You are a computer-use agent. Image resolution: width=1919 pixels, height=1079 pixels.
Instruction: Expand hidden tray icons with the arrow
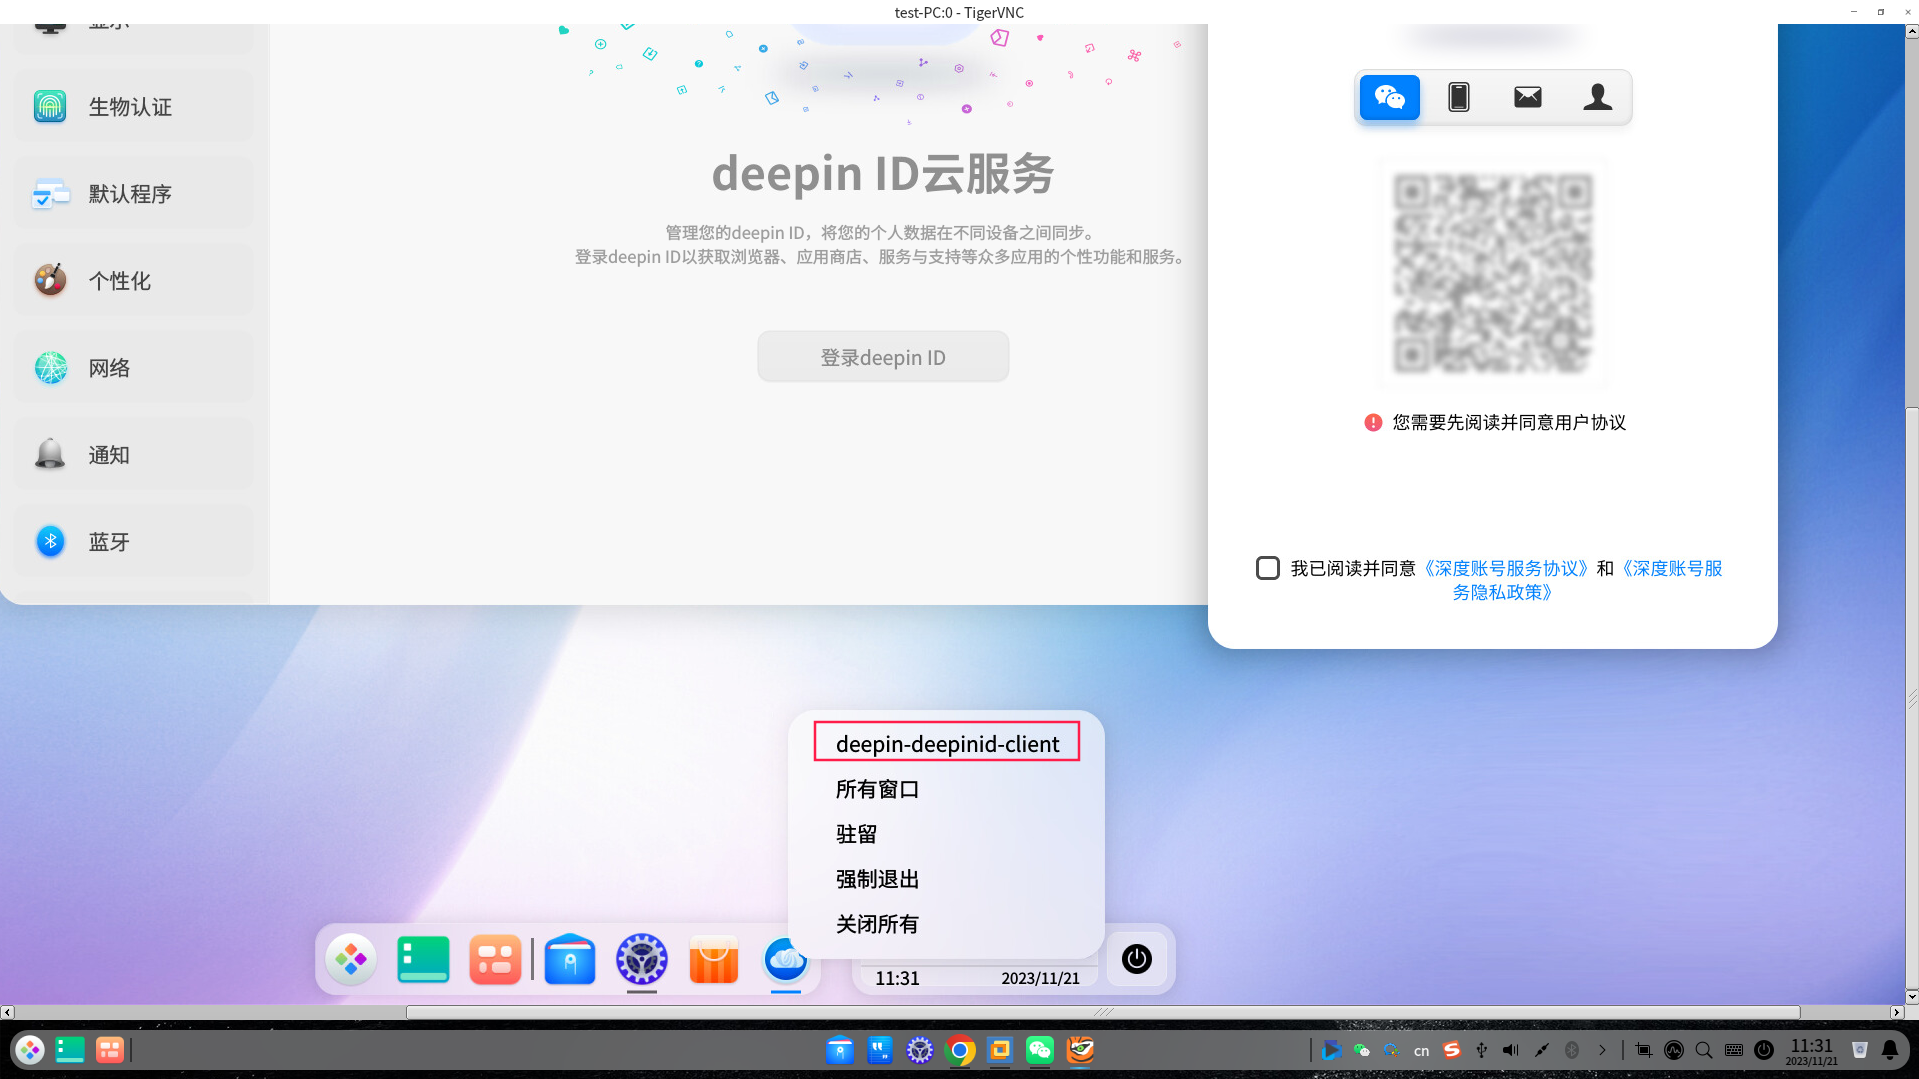1602,1050
